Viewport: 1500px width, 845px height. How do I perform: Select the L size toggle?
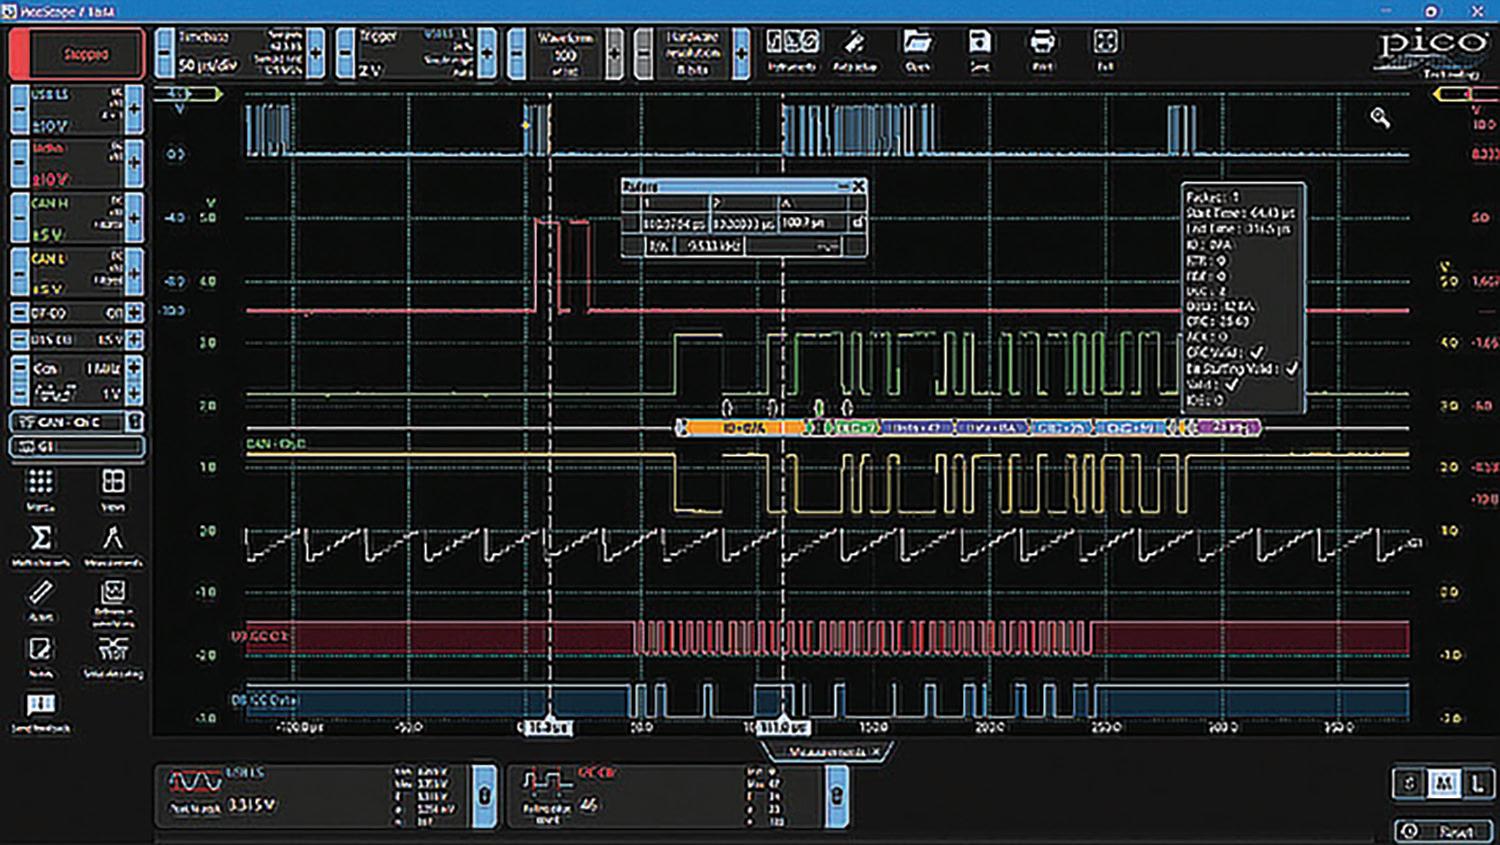click(x=1478, y=783)
